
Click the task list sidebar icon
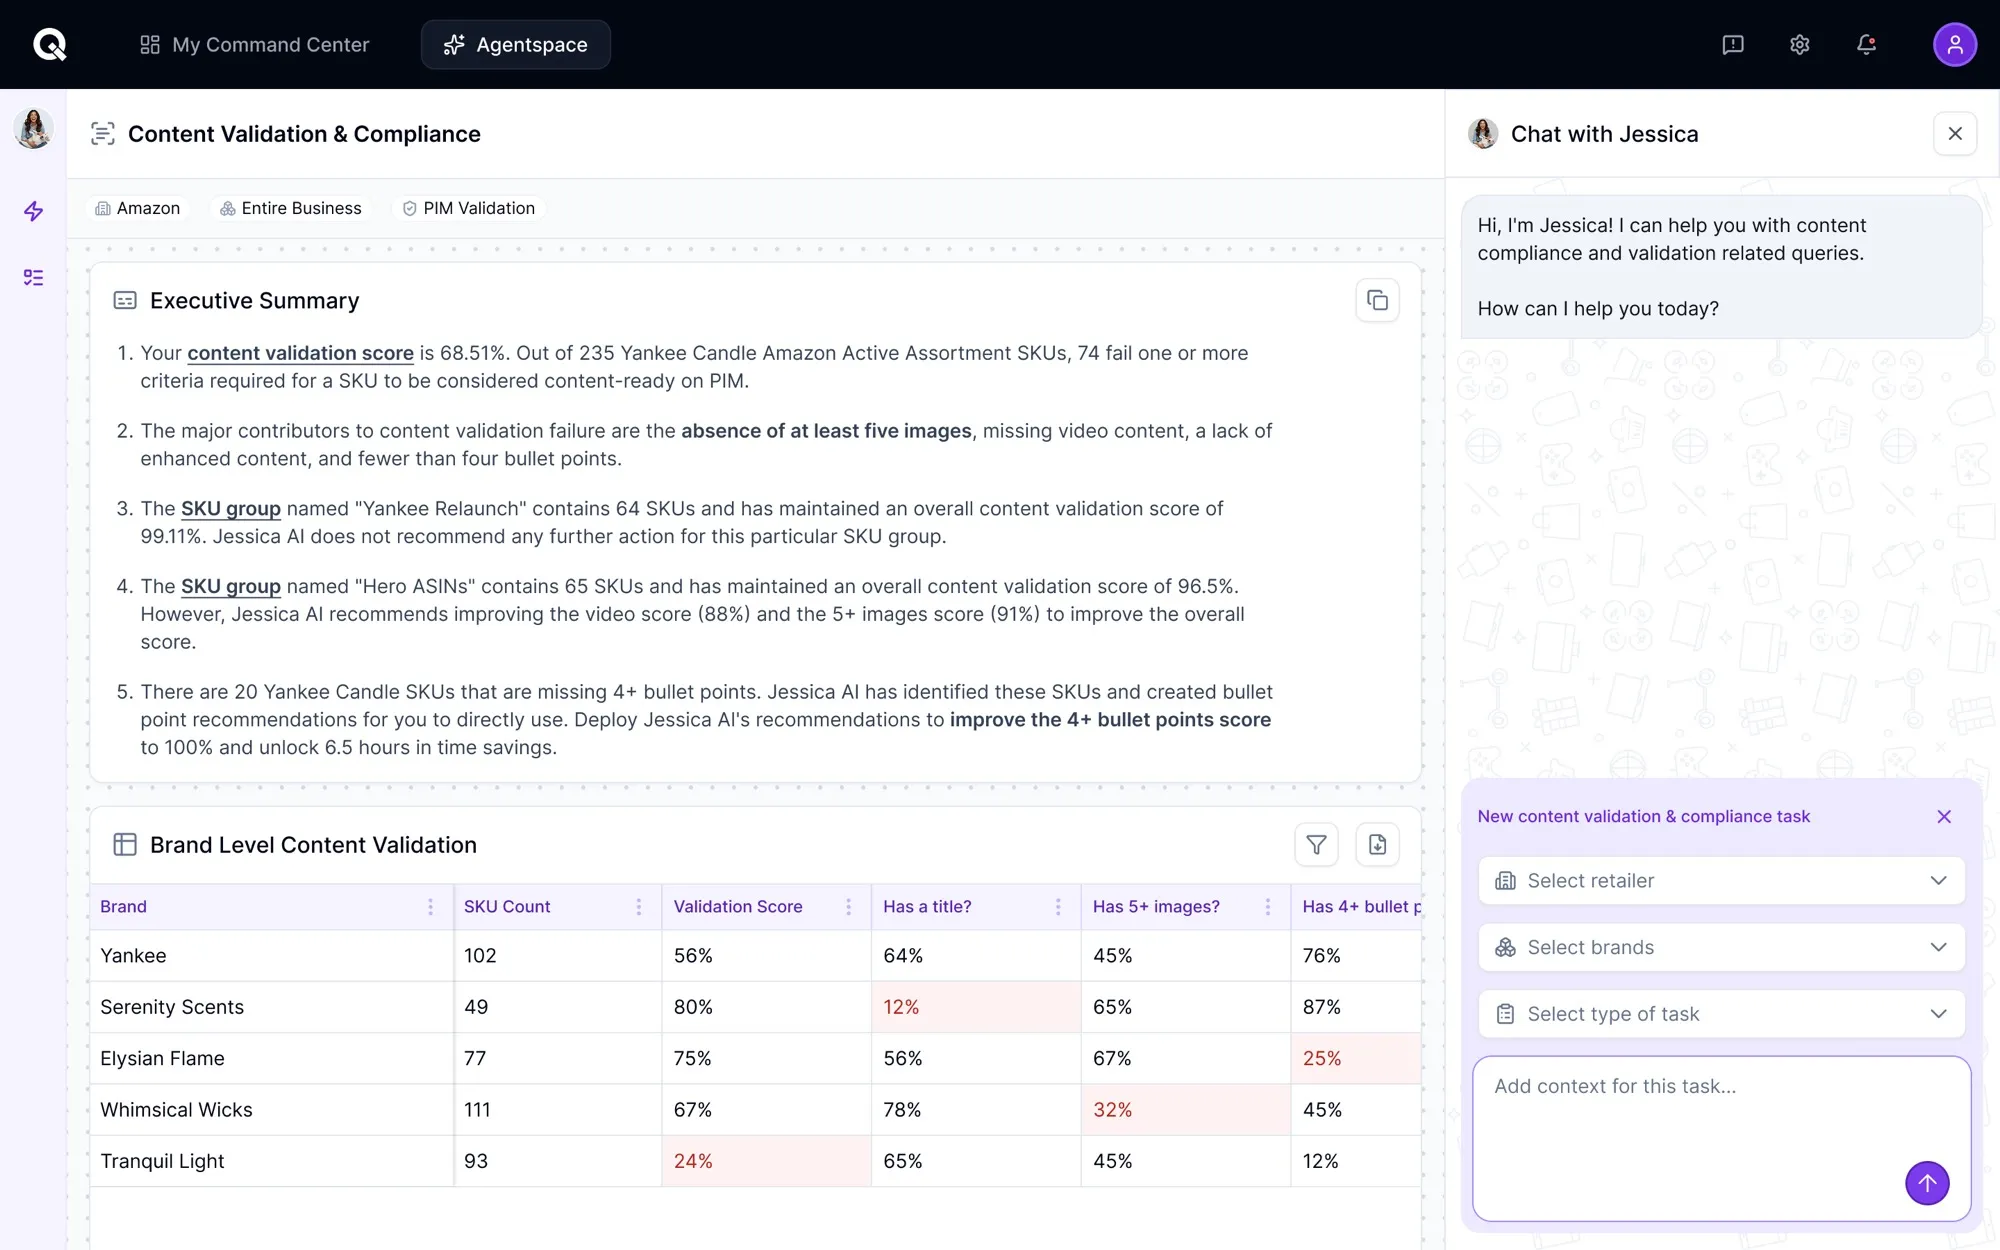pyautogui.click(x=33, y=277)
